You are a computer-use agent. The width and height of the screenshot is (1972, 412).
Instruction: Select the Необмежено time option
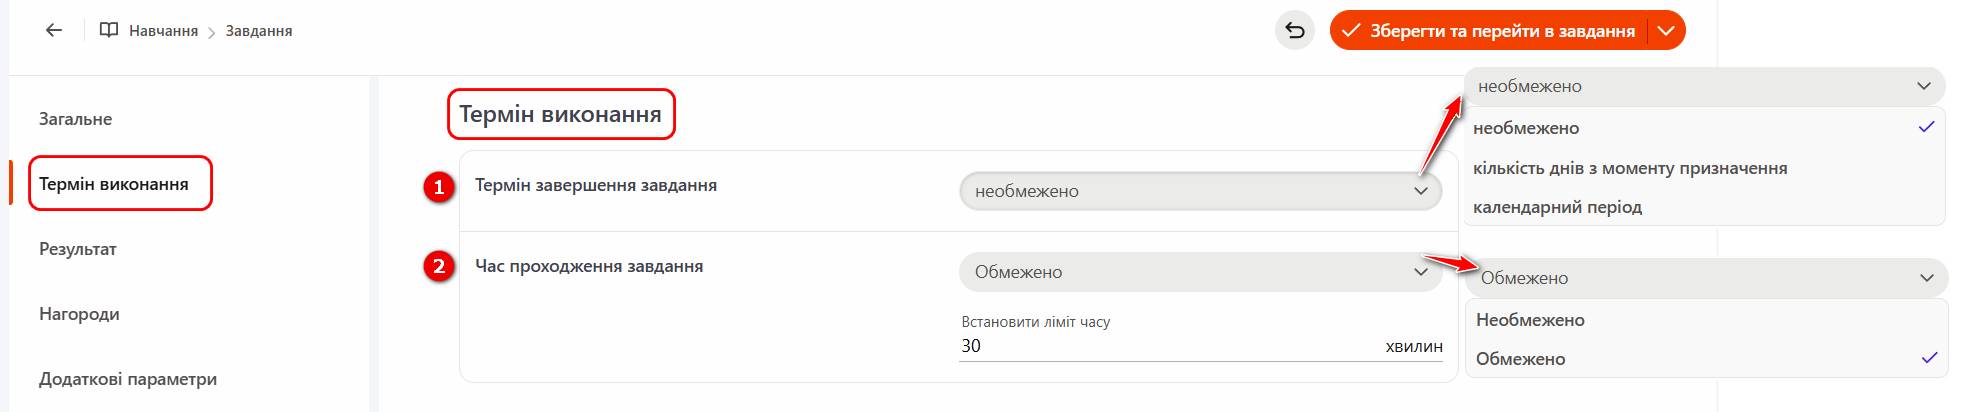tap(1530, 320)
